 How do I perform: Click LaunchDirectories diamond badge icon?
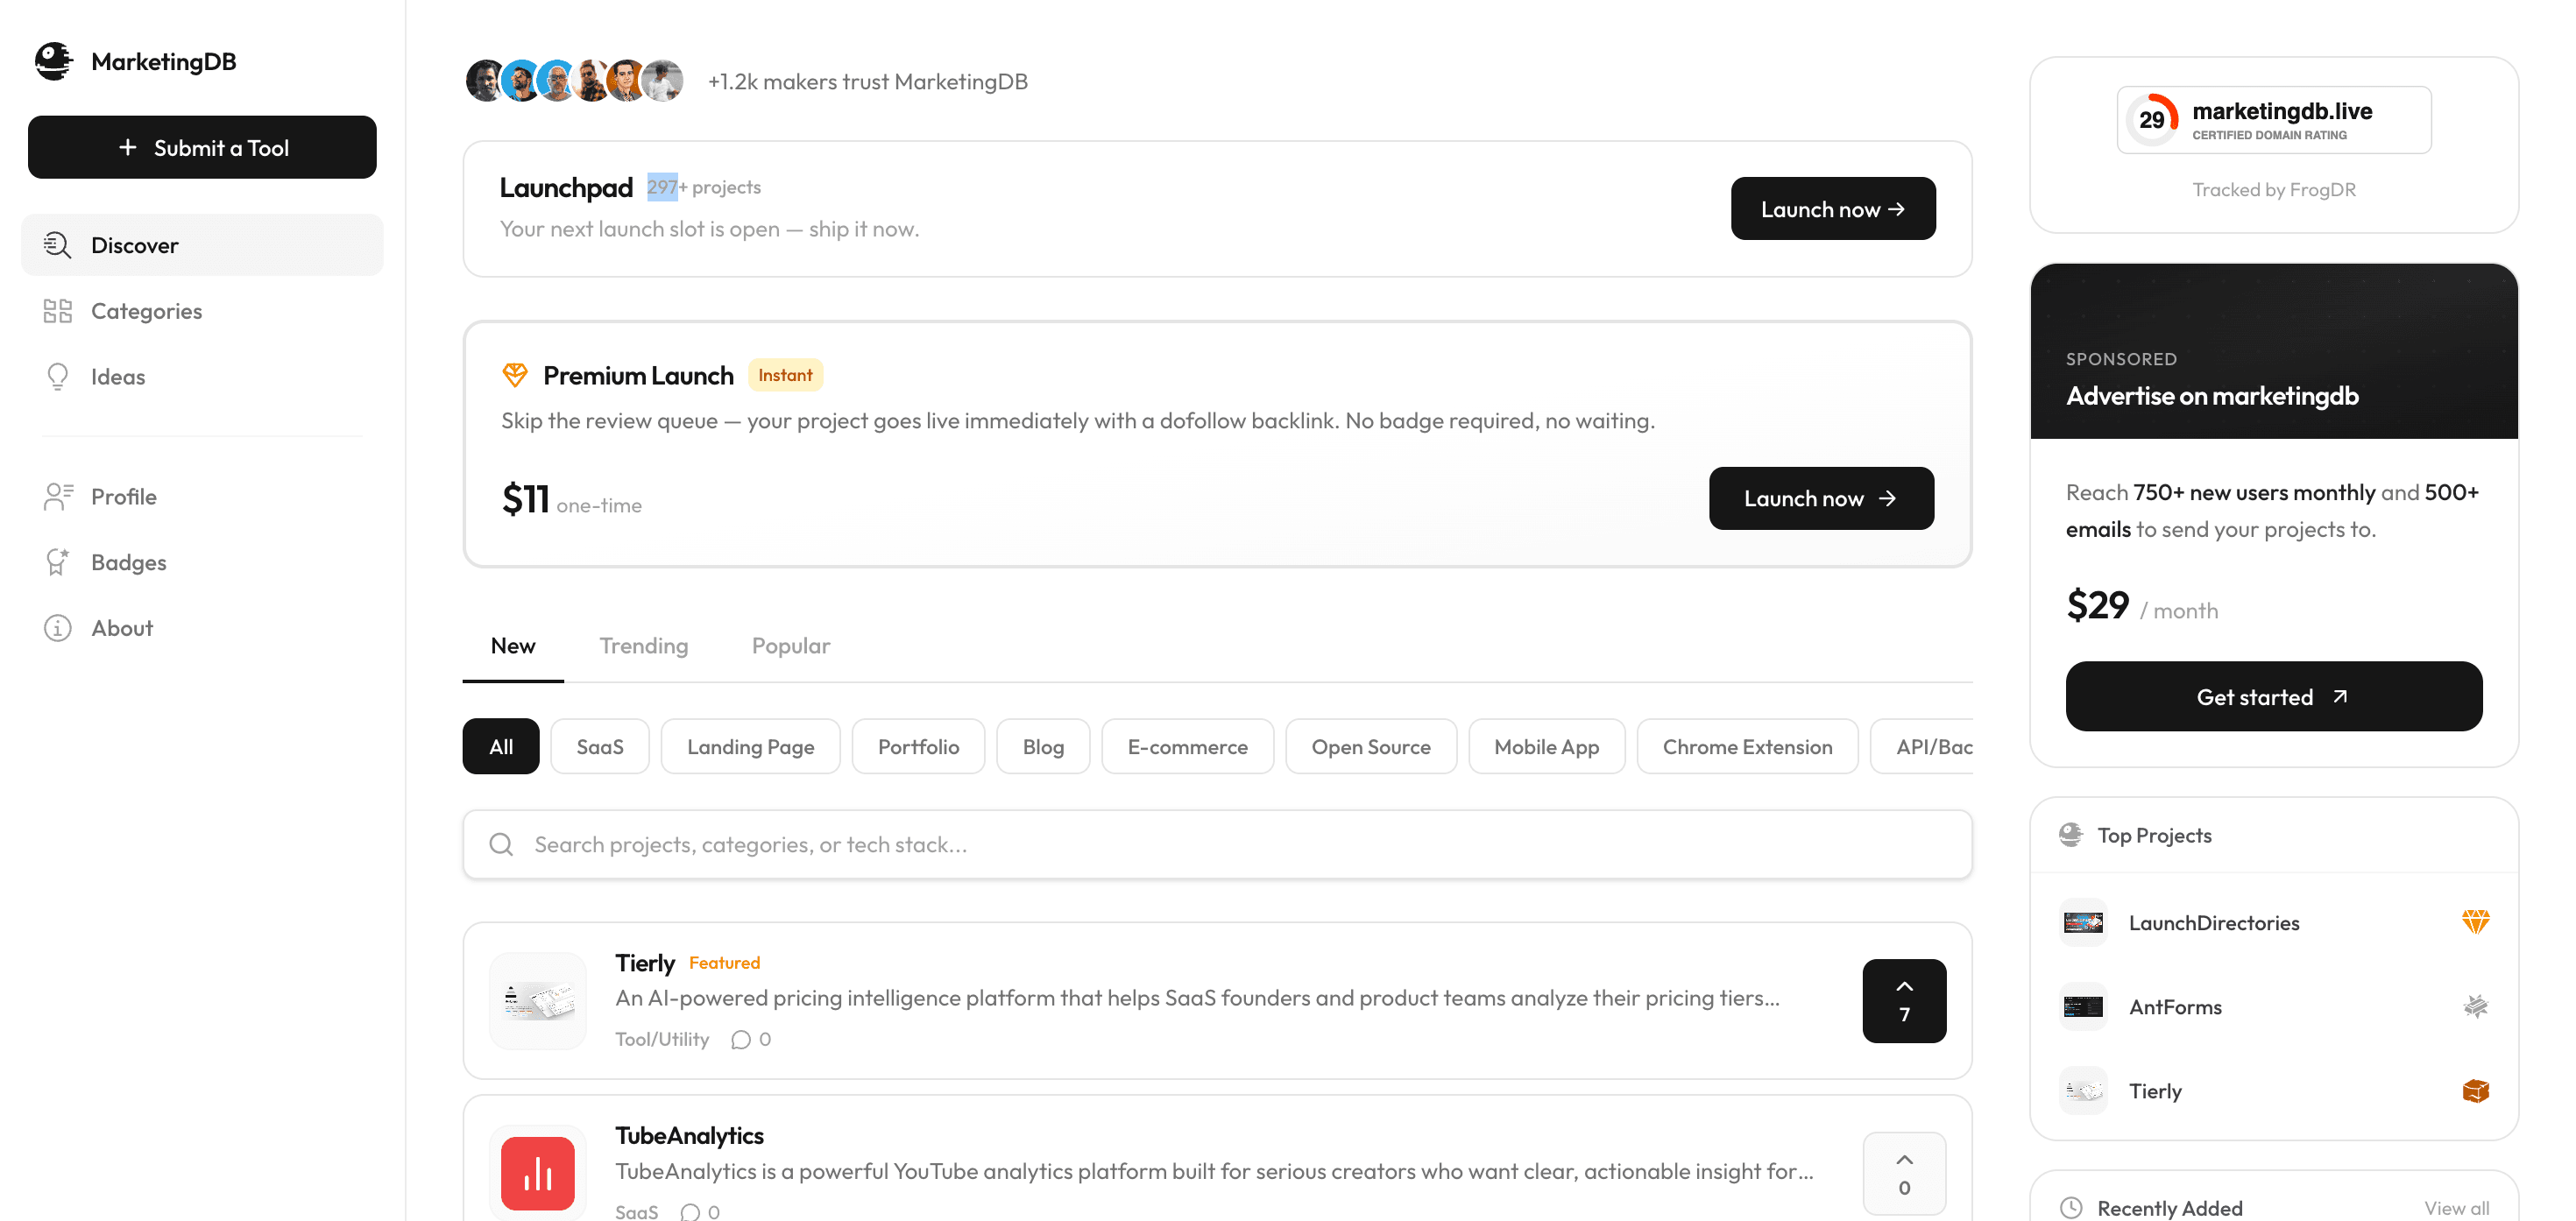click(x=2474, y=922)
